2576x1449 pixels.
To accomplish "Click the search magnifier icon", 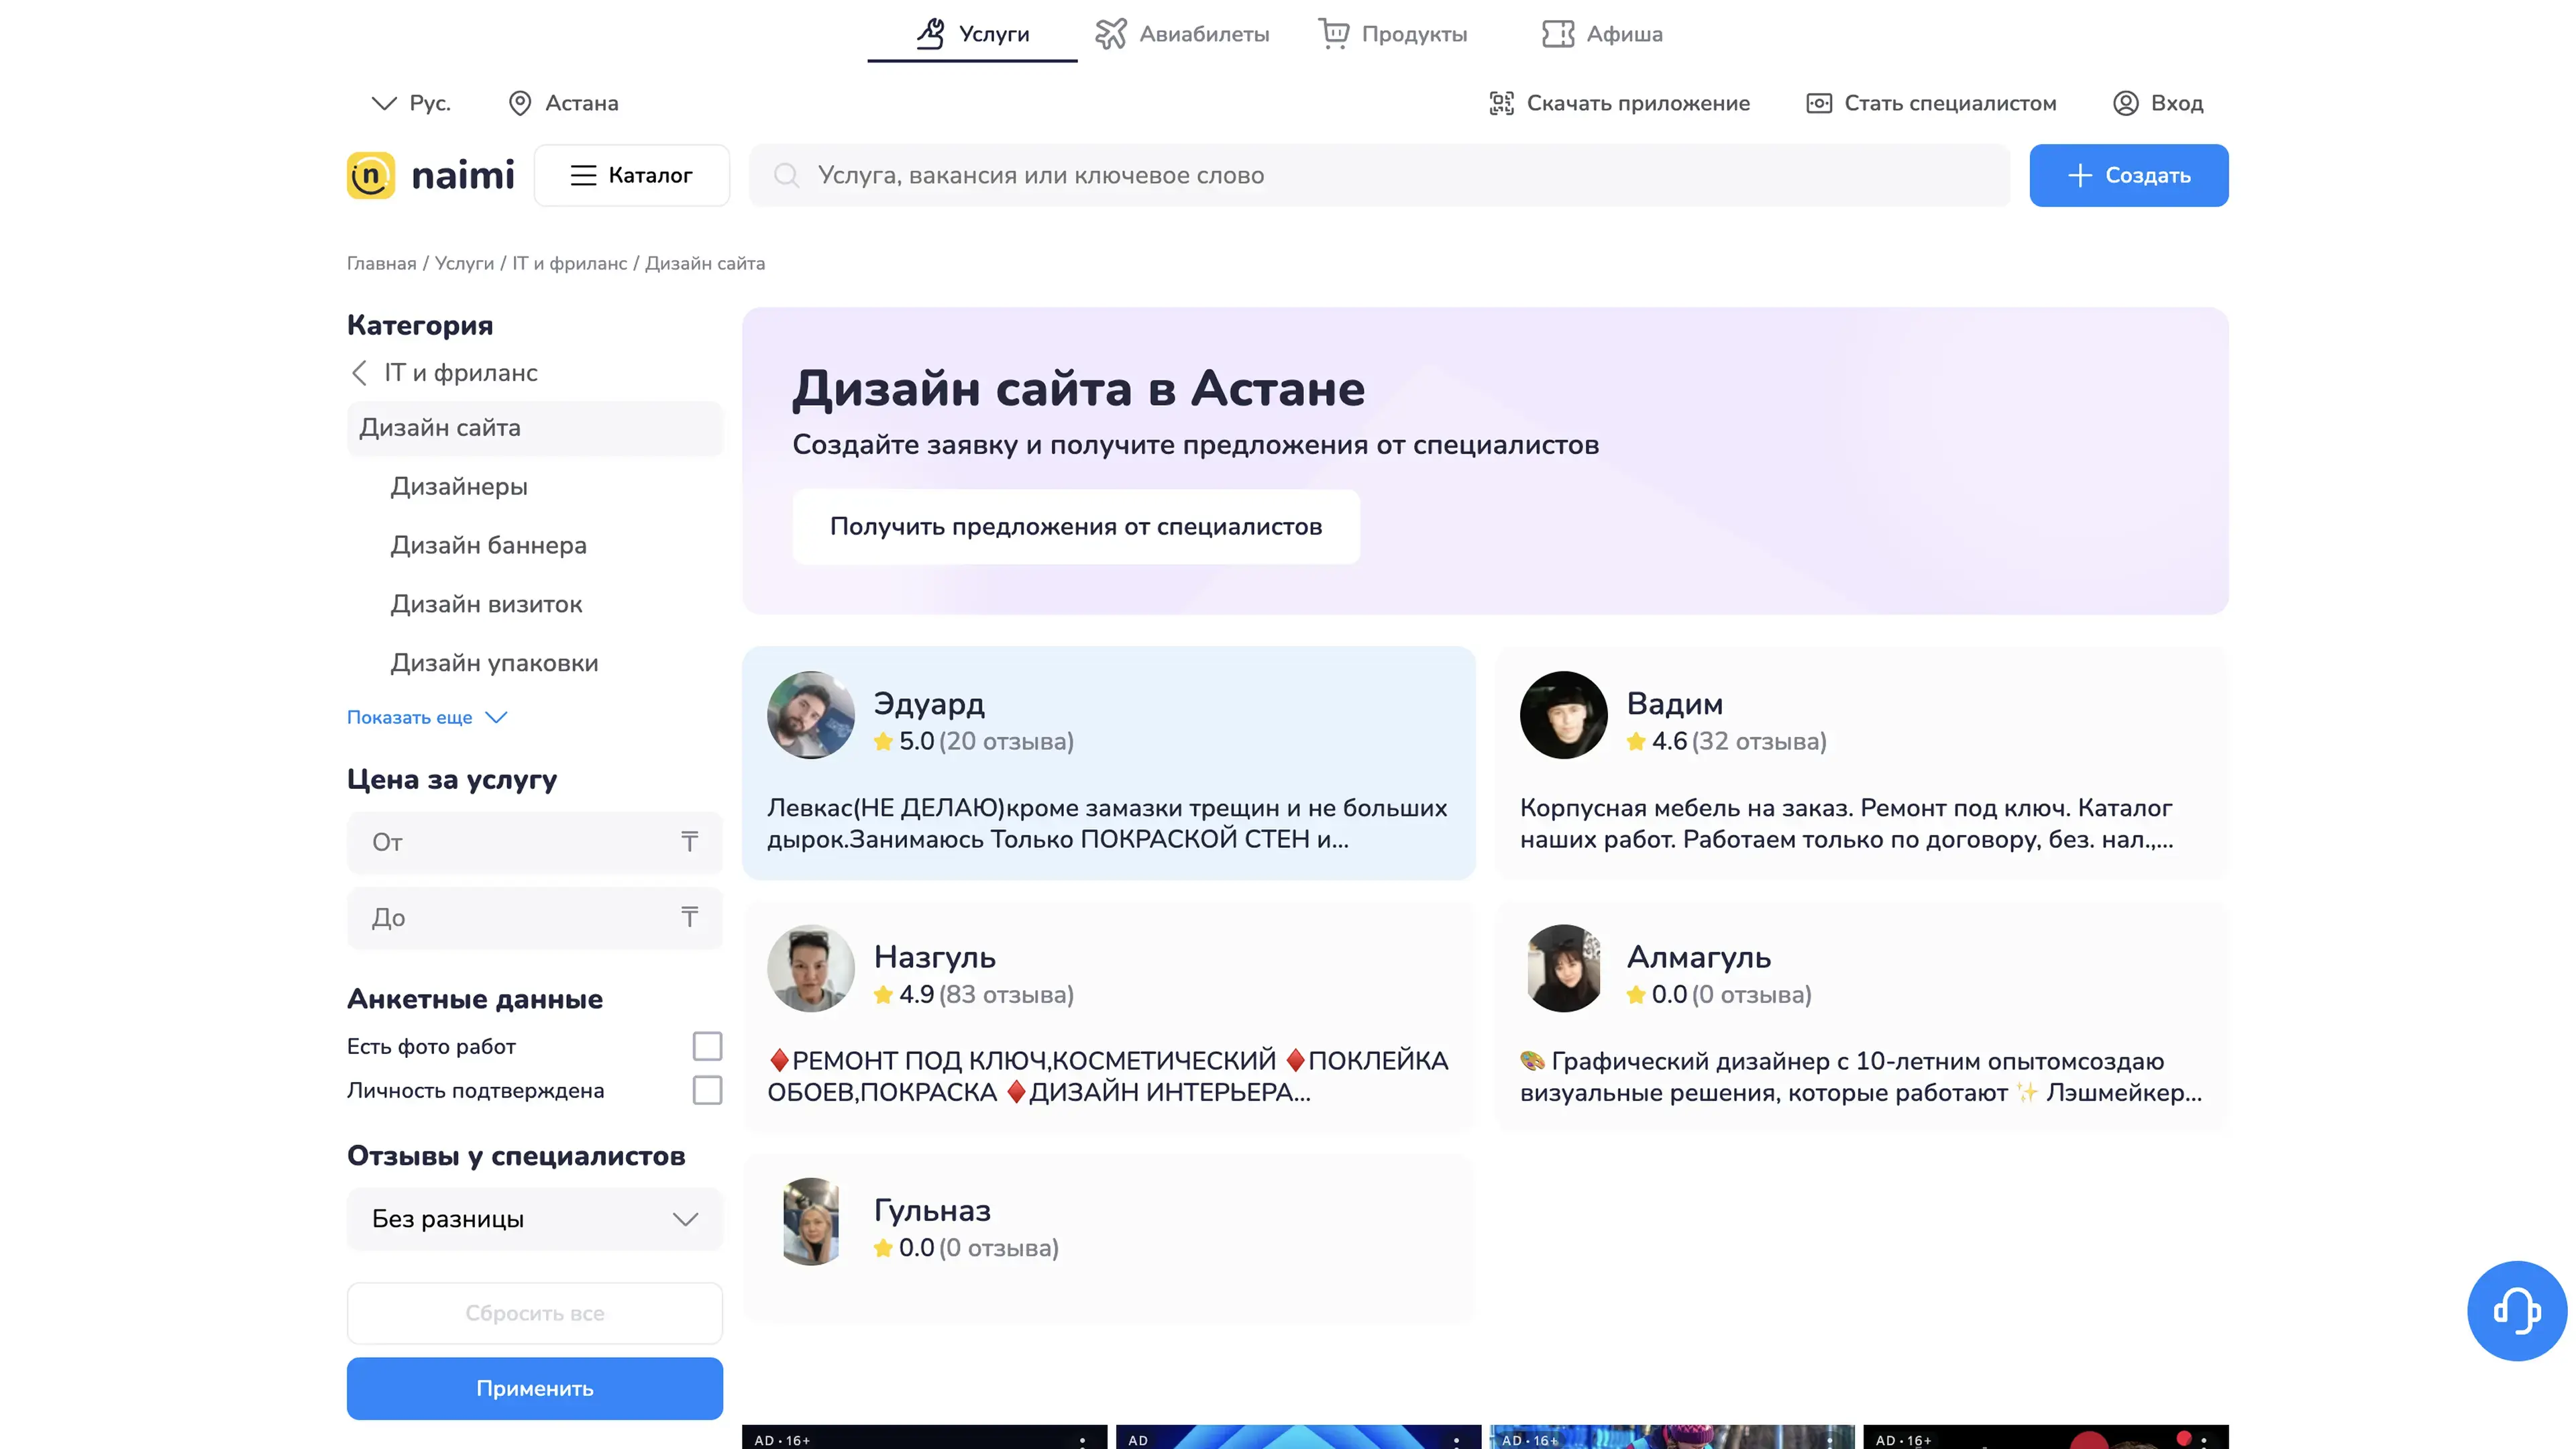I will tap(787, 175).
